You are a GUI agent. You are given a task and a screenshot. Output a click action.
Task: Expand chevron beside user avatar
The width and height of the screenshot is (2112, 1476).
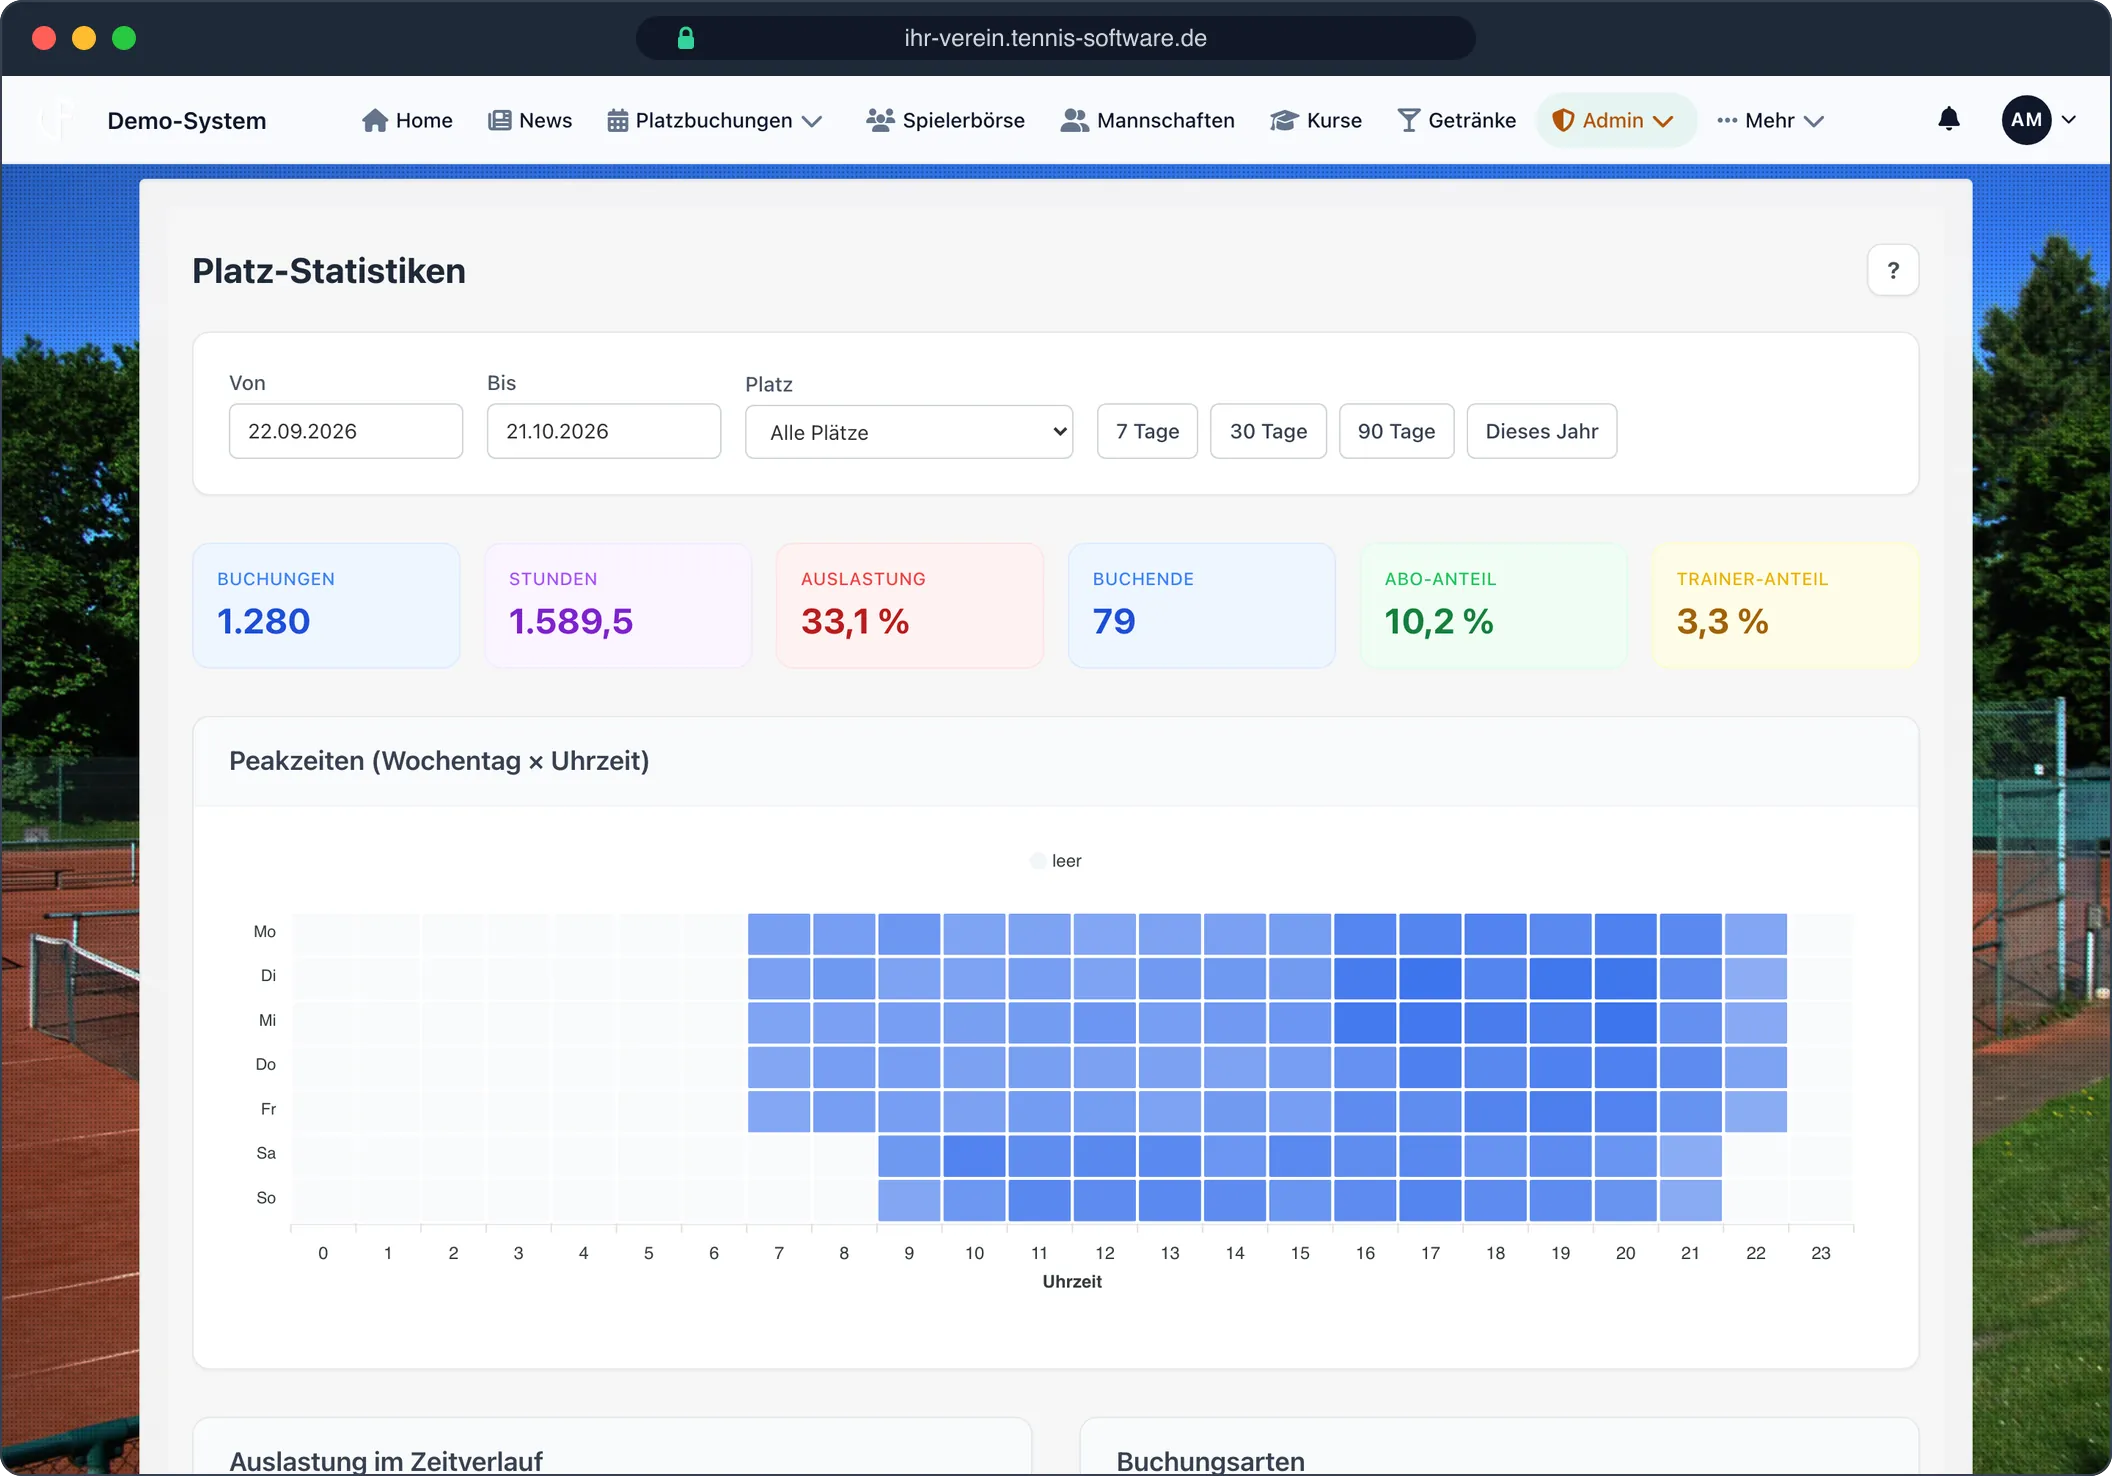click(x=2069, y=120)
